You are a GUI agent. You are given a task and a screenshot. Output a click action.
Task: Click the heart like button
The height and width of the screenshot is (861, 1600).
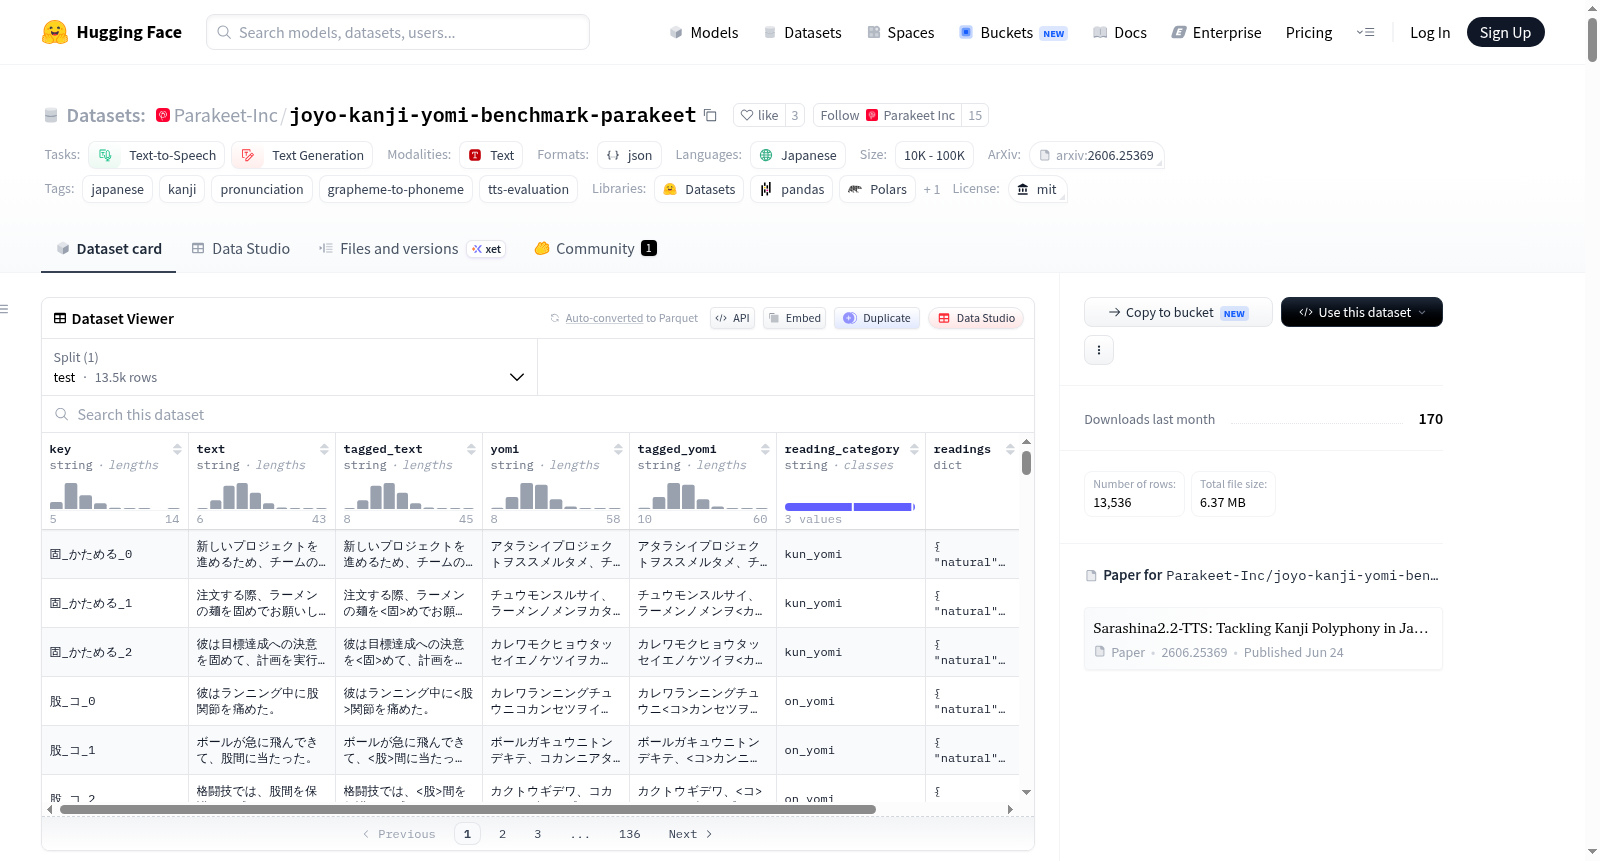(759, 115)
